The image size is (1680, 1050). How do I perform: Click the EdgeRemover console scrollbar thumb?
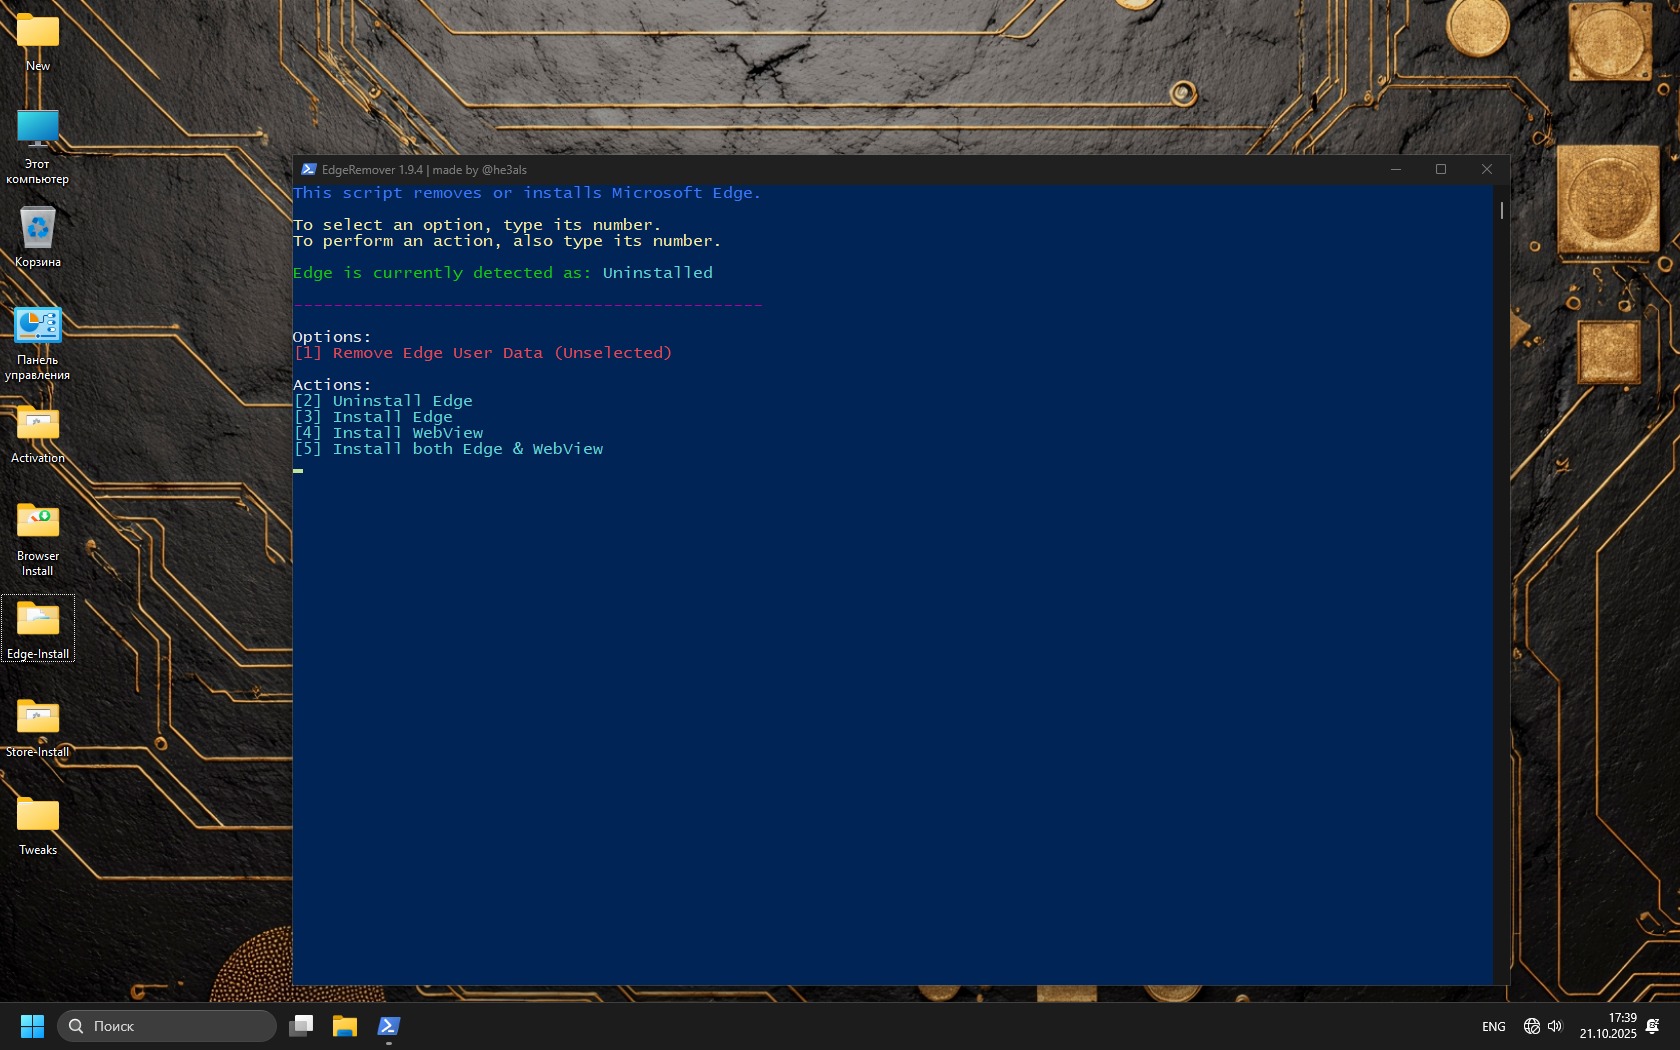1501,210
